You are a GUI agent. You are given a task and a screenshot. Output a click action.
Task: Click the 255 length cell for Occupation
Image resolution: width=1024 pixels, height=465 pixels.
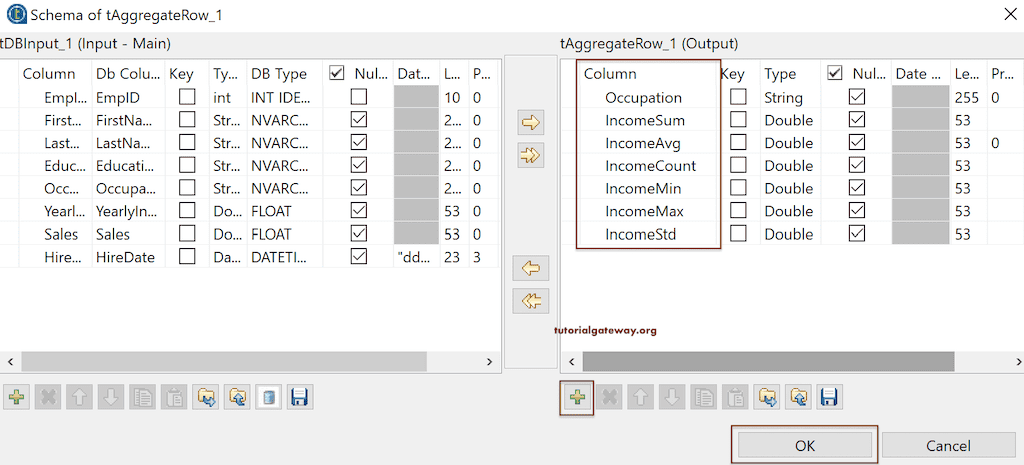[x=967, y=98]
